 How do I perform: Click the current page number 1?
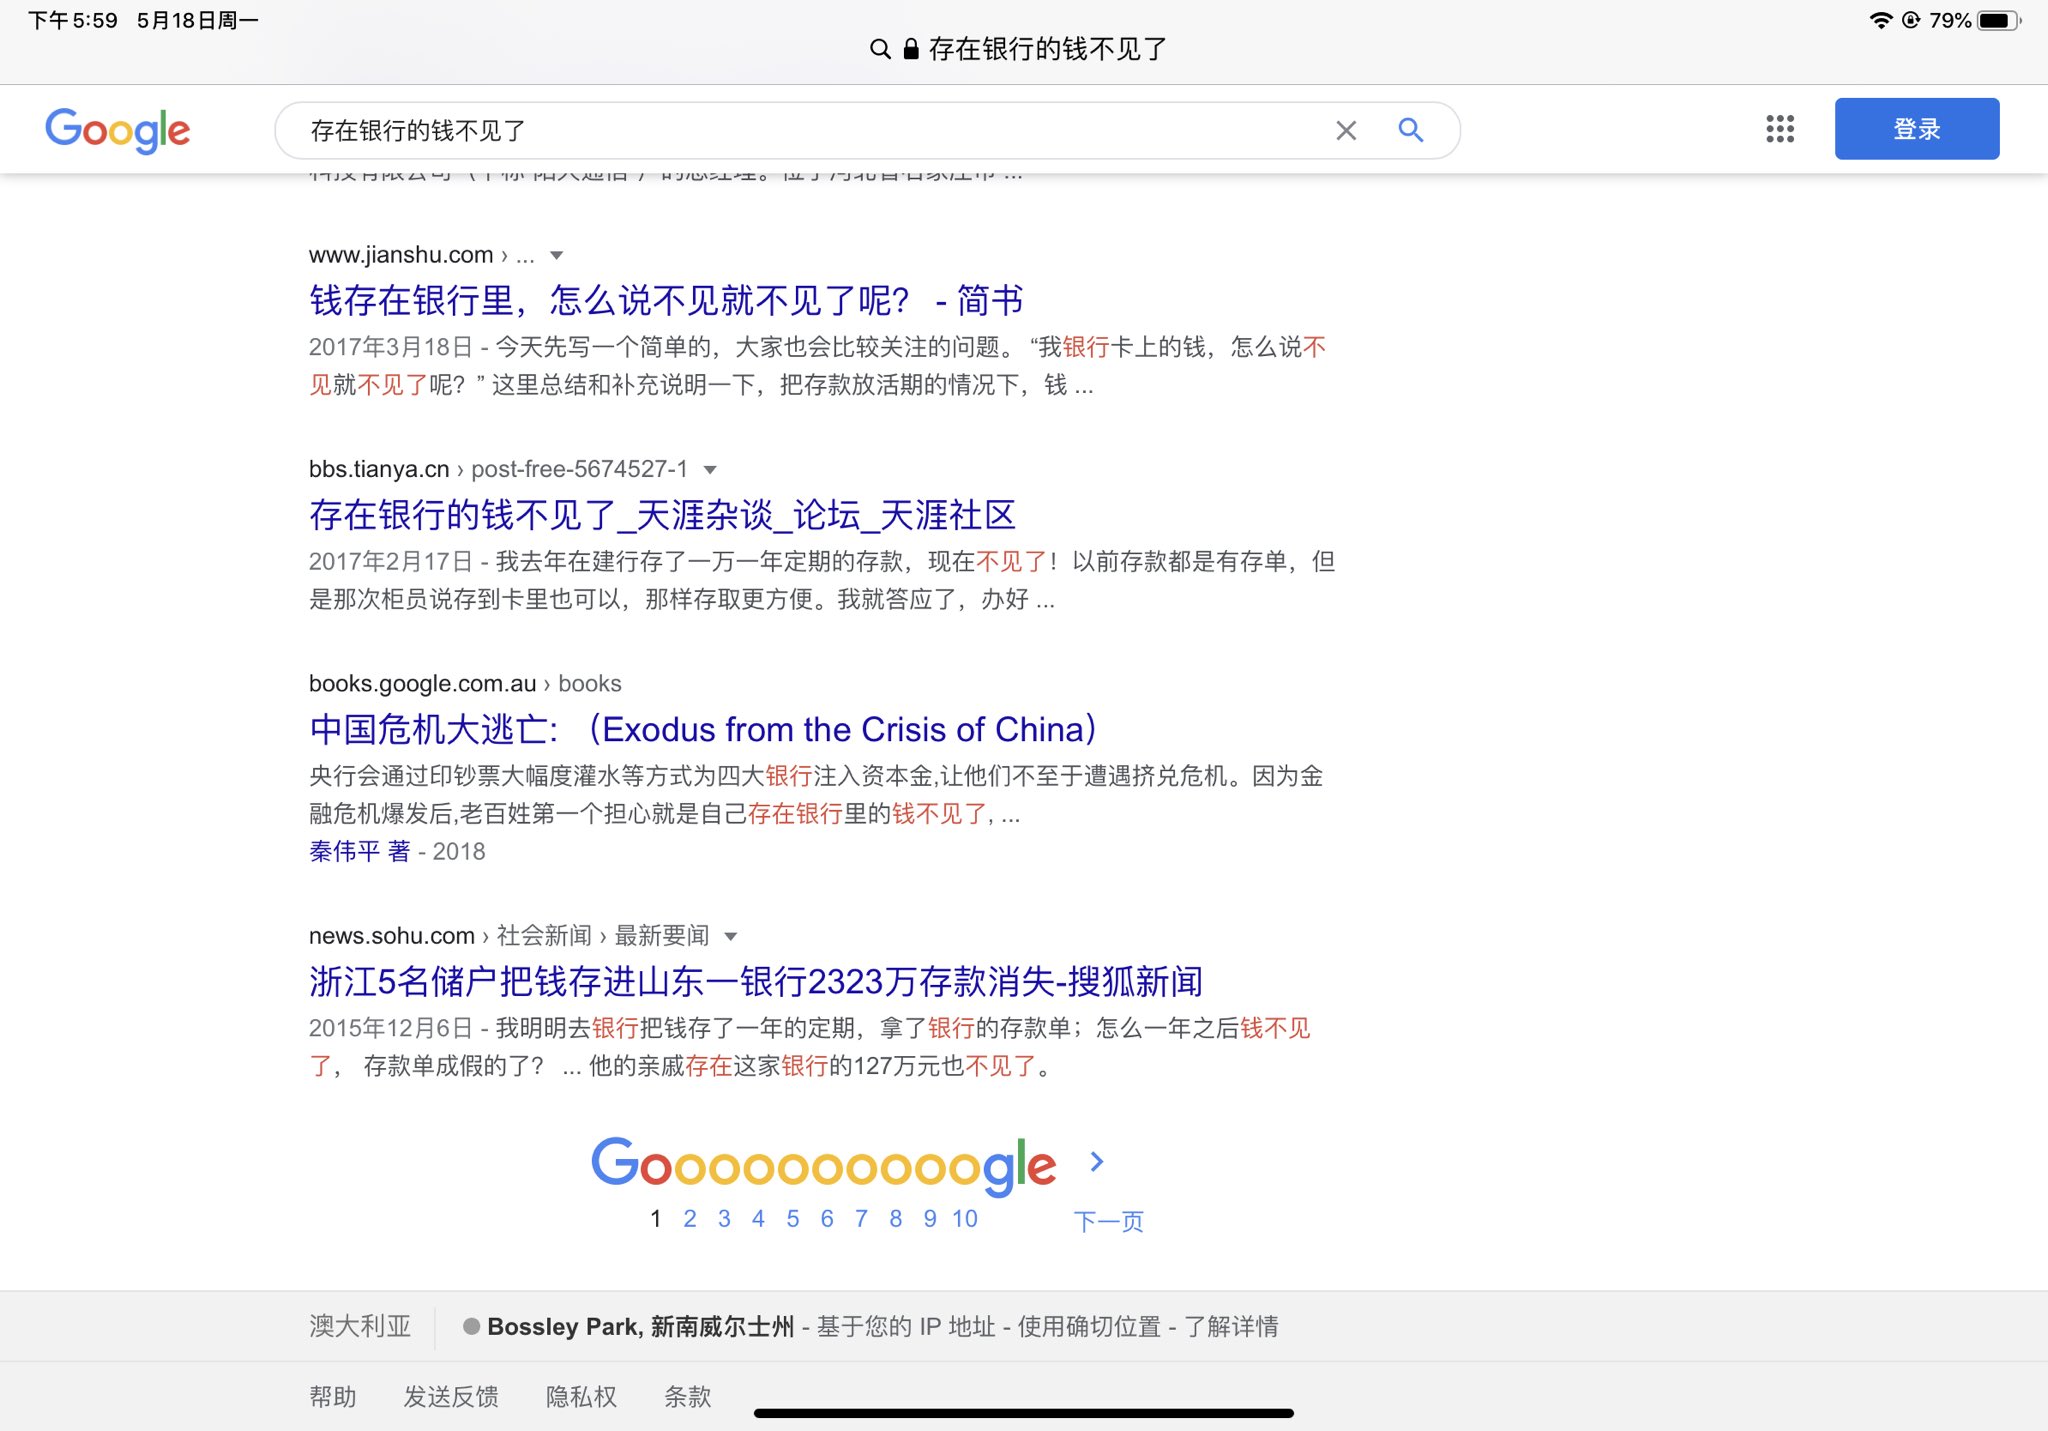click(x=655, y=1218)
